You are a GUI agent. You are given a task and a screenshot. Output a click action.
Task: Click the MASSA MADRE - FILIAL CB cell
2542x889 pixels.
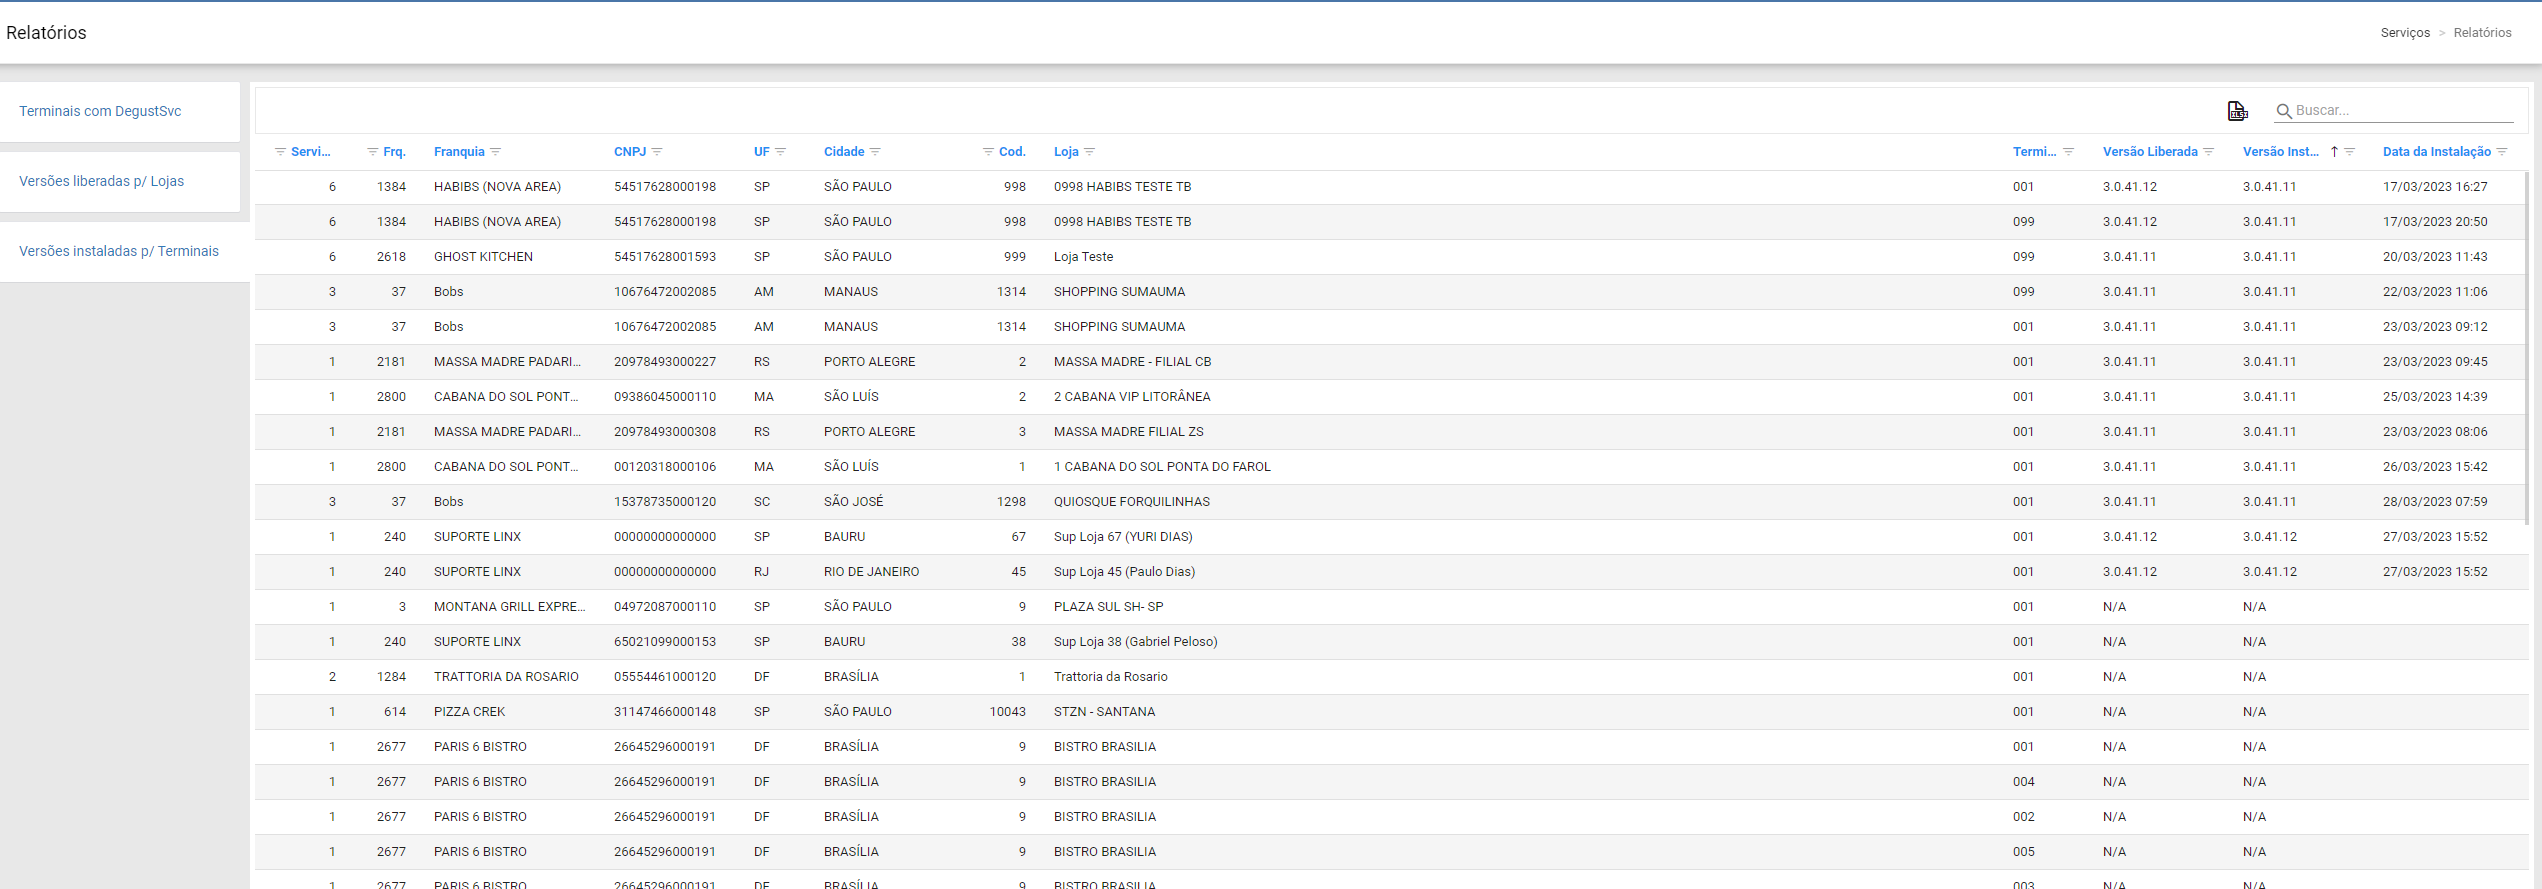tap(1132, 362)
